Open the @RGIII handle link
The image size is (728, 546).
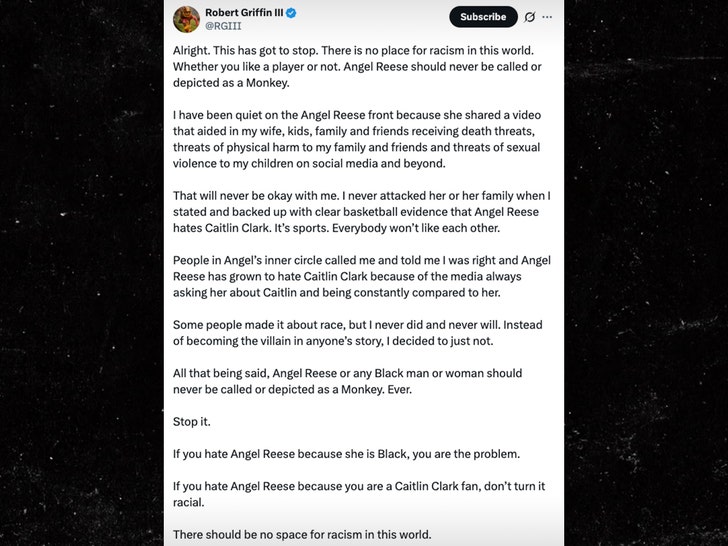tap(223, 27)
